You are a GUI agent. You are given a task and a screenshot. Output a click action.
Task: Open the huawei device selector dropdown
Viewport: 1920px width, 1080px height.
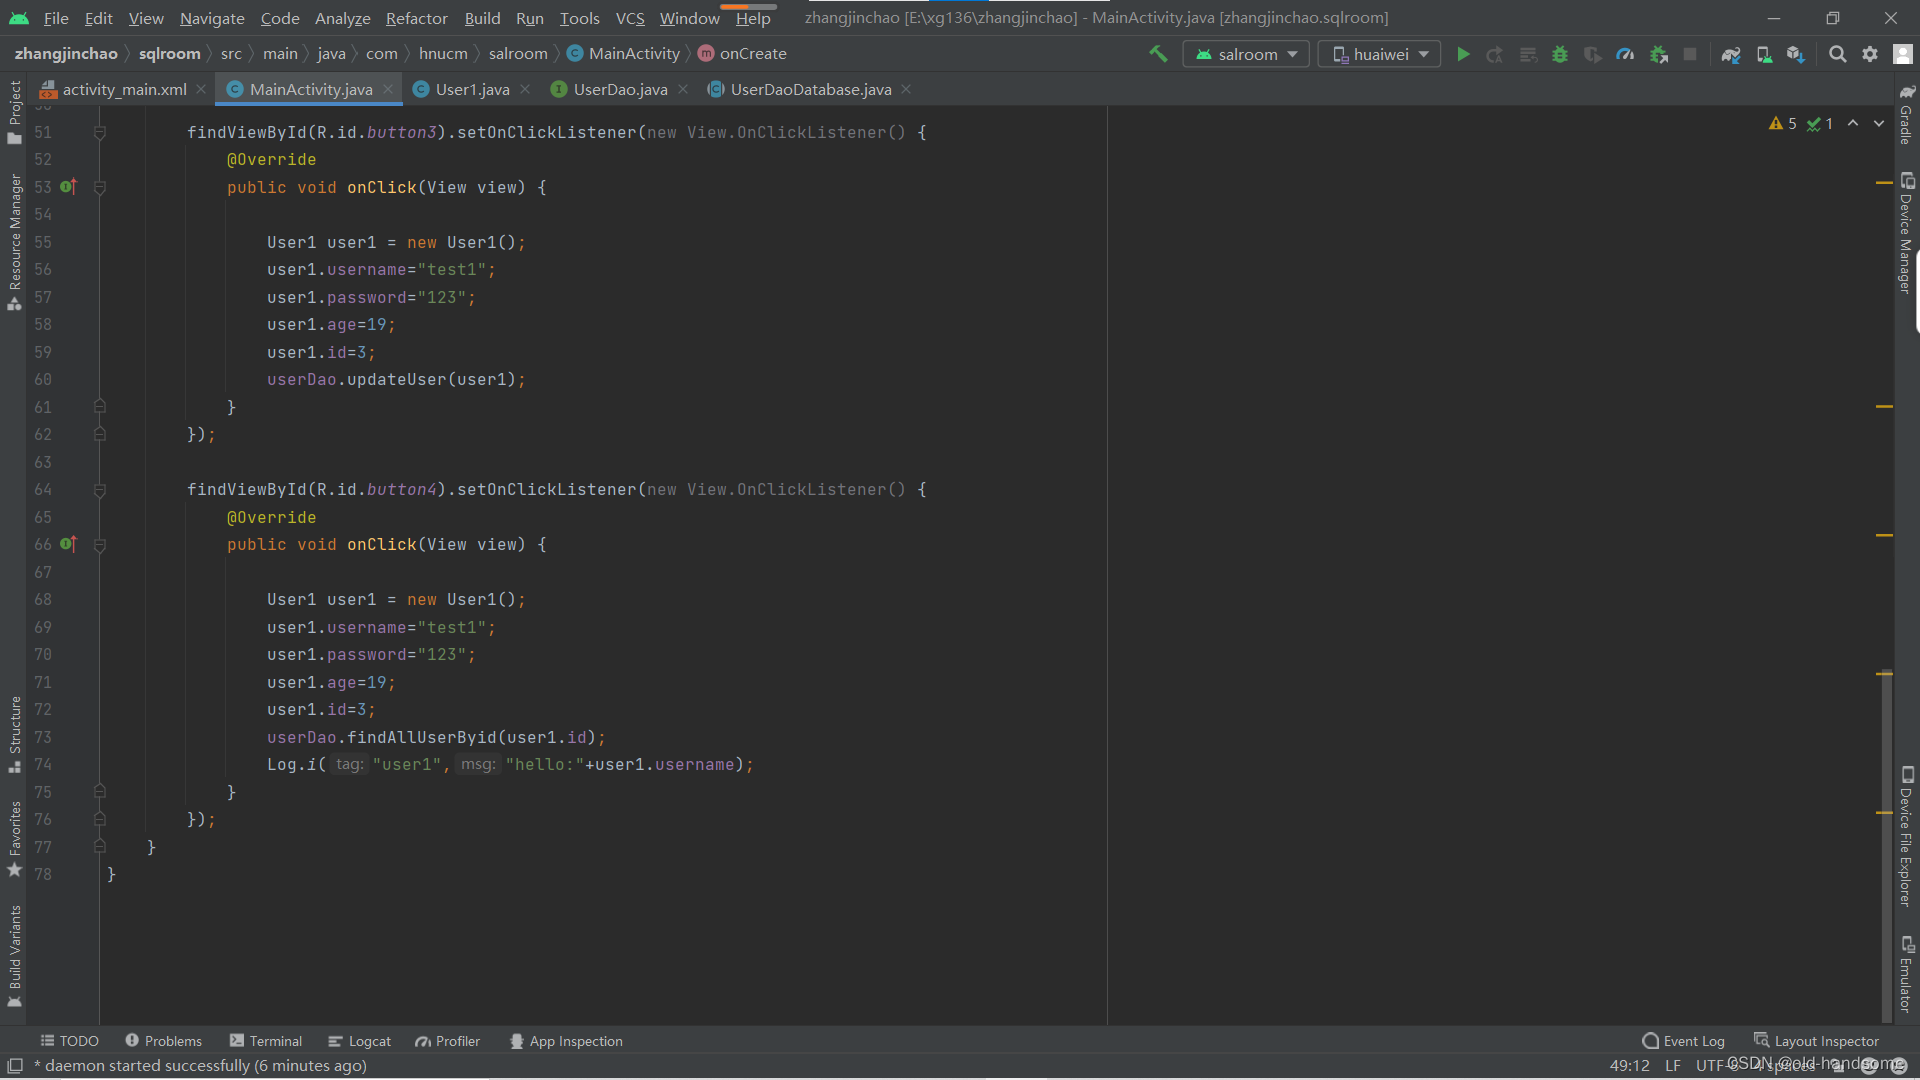(1380, 54)
